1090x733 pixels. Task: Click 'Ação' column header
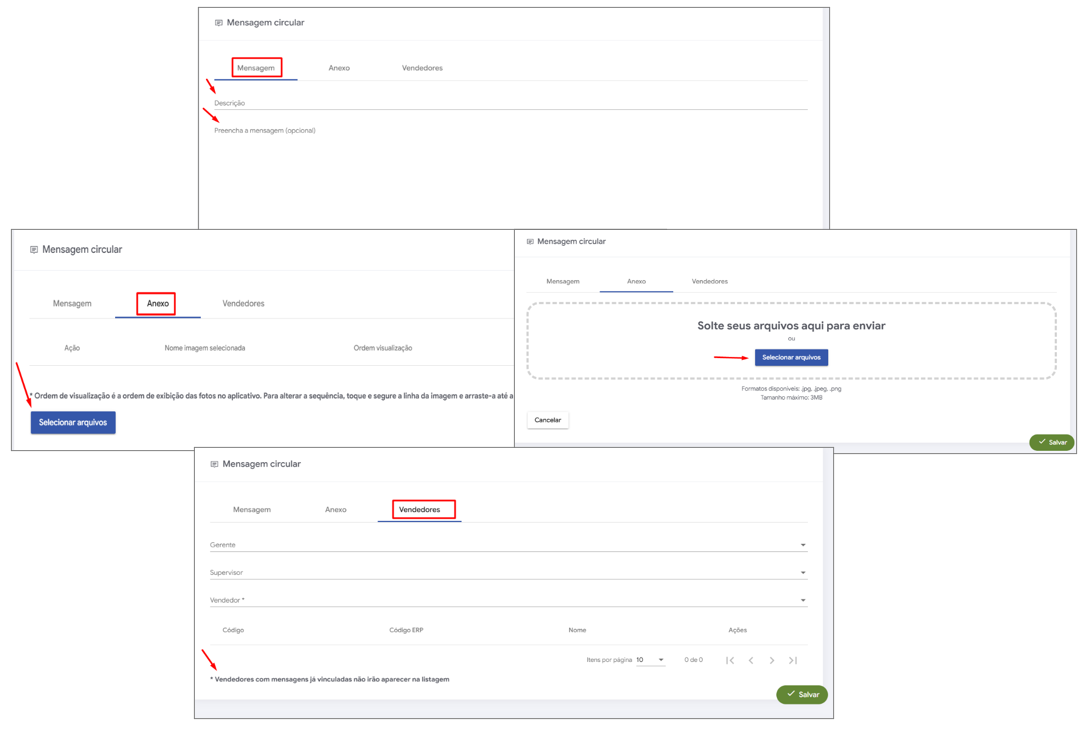[x=72, y=348]
